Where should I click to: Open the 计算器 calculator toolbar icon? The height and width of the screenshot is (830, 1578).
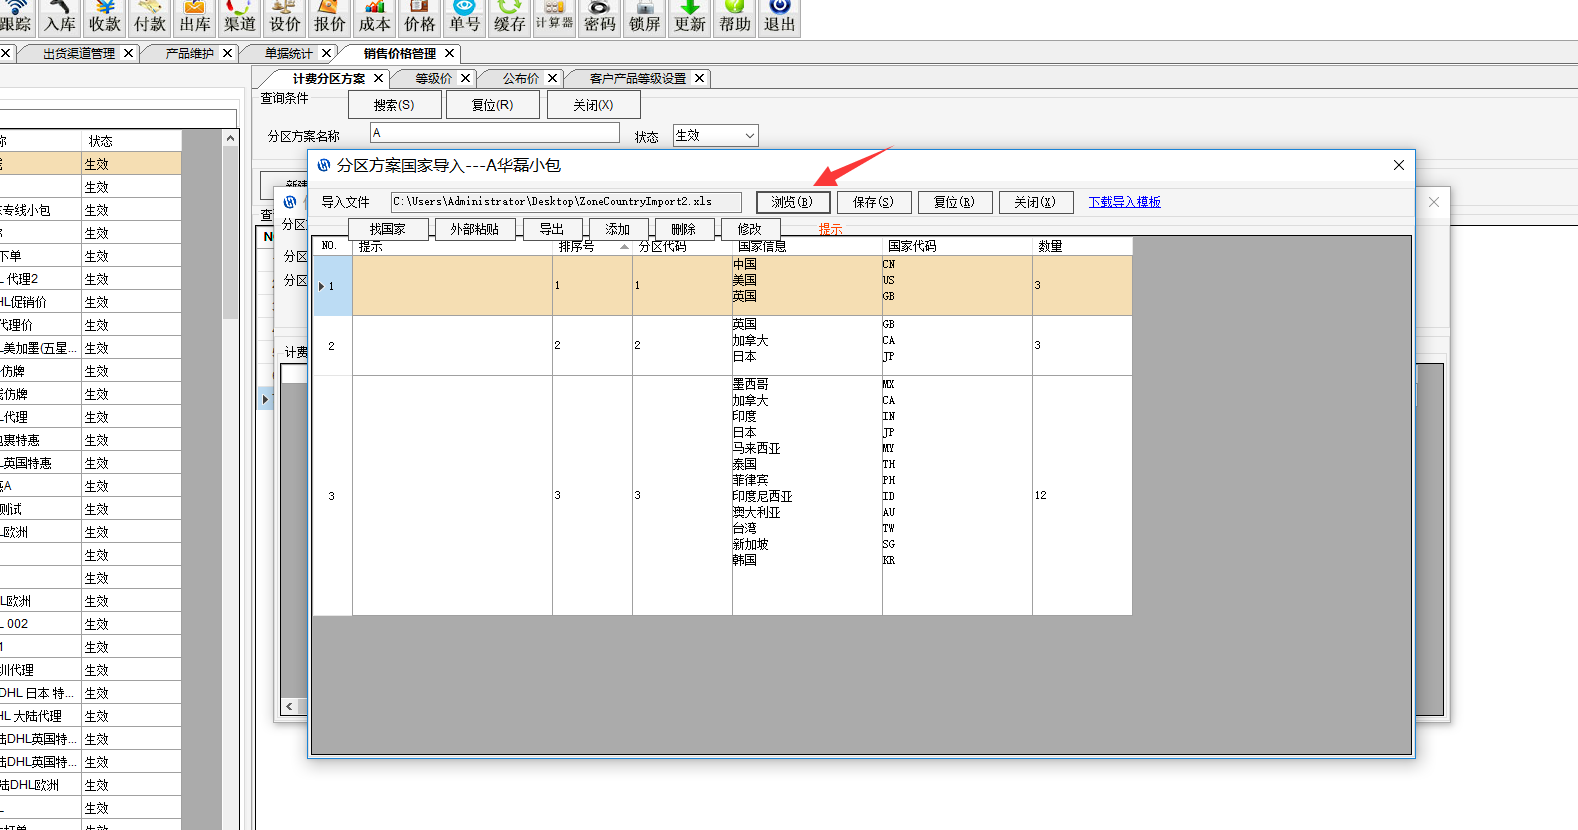(555, 17)
